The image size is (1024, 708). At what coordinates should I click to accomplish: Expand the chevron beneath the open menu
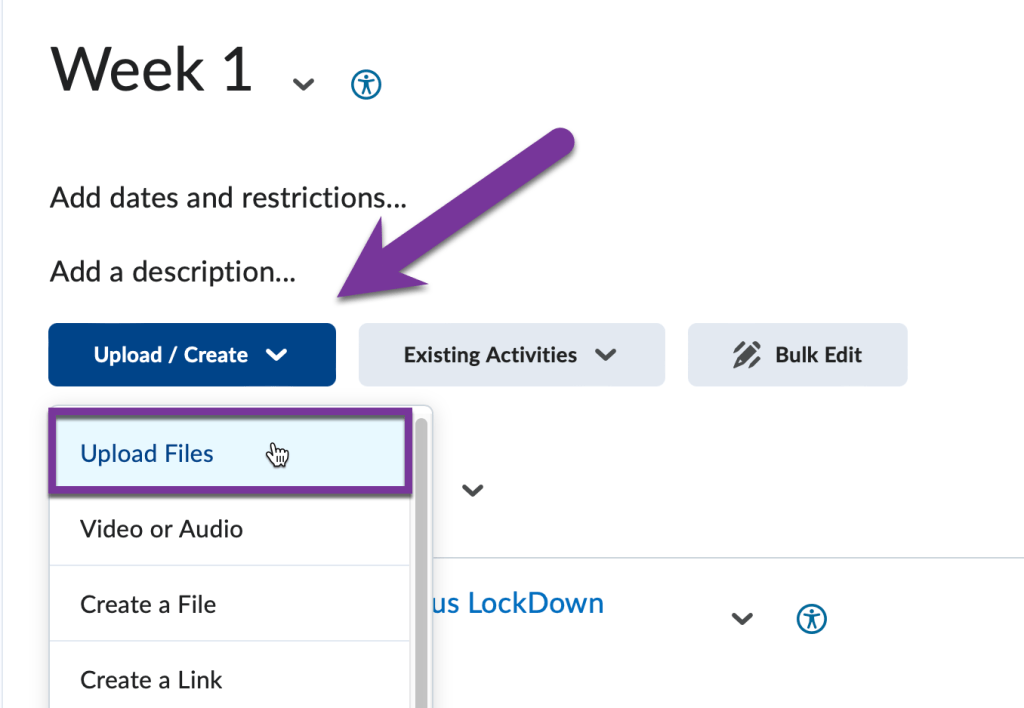coord(473,490)
